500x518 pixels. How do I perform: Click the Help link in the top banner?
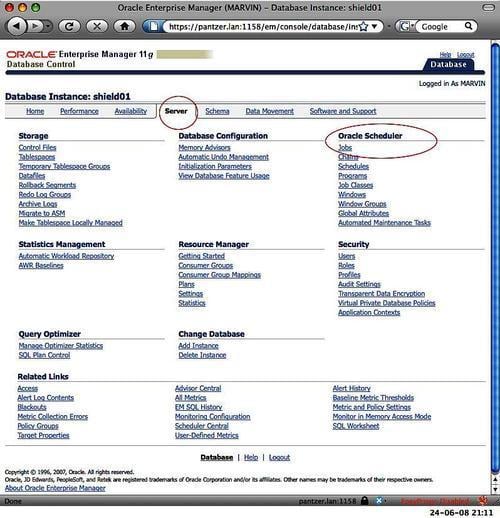(x=445, y=55)
